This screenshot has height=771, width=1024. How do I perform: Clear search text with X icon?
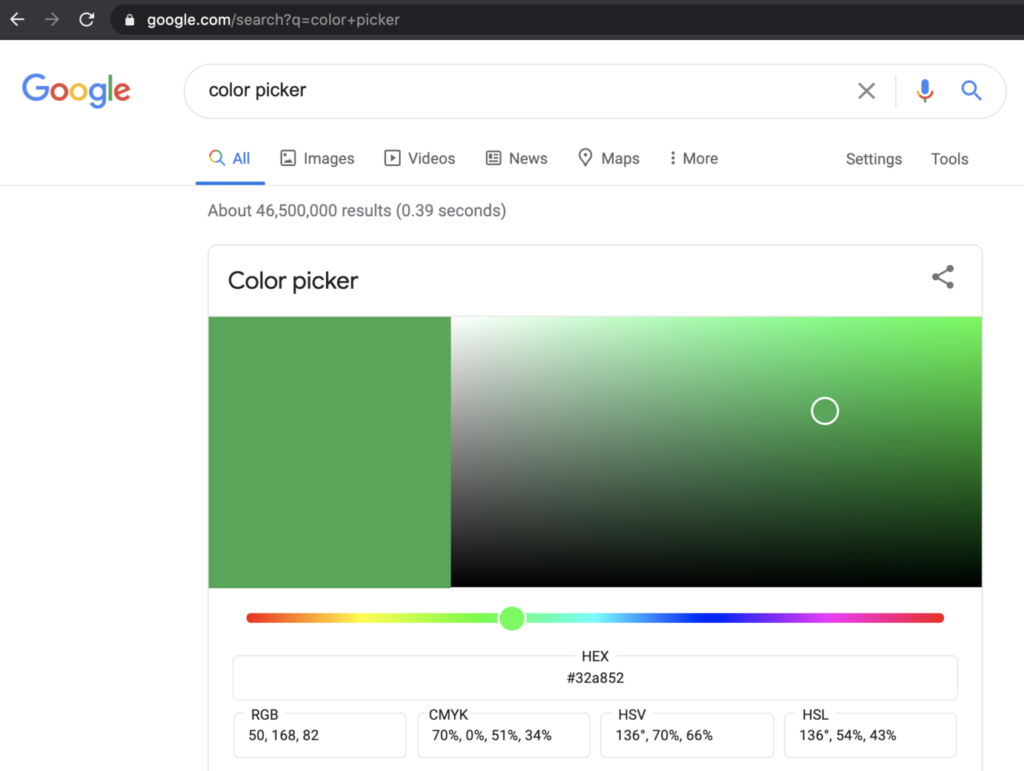866,91
